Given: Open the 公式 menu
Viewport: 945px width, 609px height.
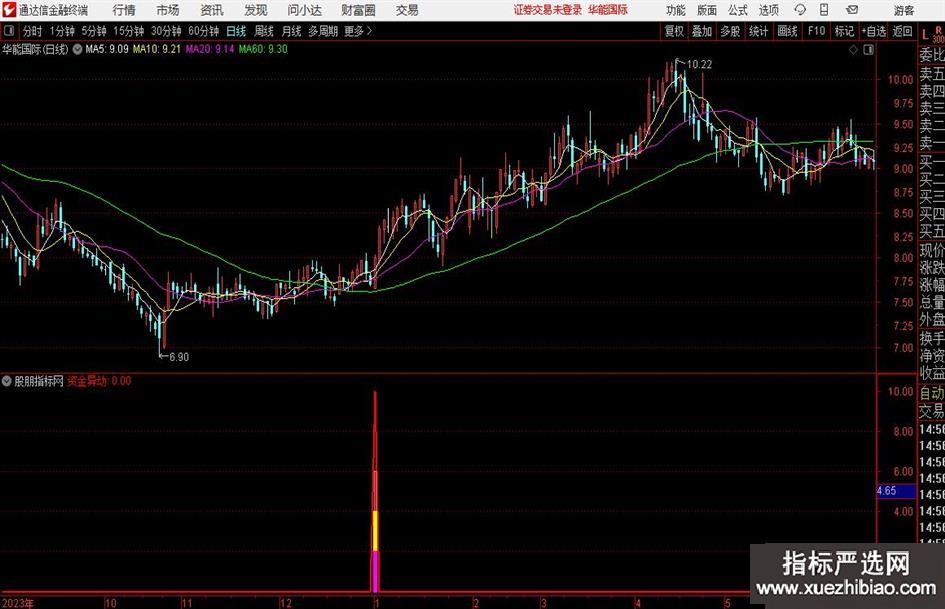Looking at the screenshot, I should tap(738, 10).
